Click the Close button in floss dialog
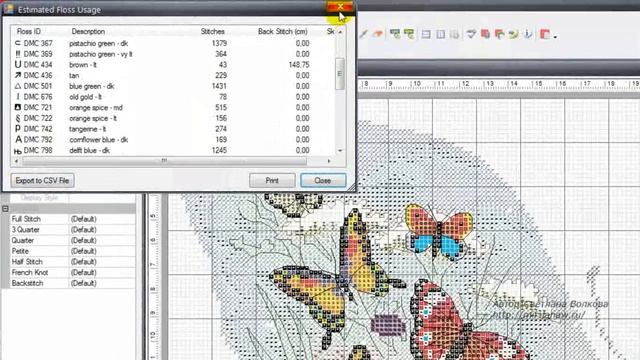This screenshot has width=640, height=360. tap(323, 180)
